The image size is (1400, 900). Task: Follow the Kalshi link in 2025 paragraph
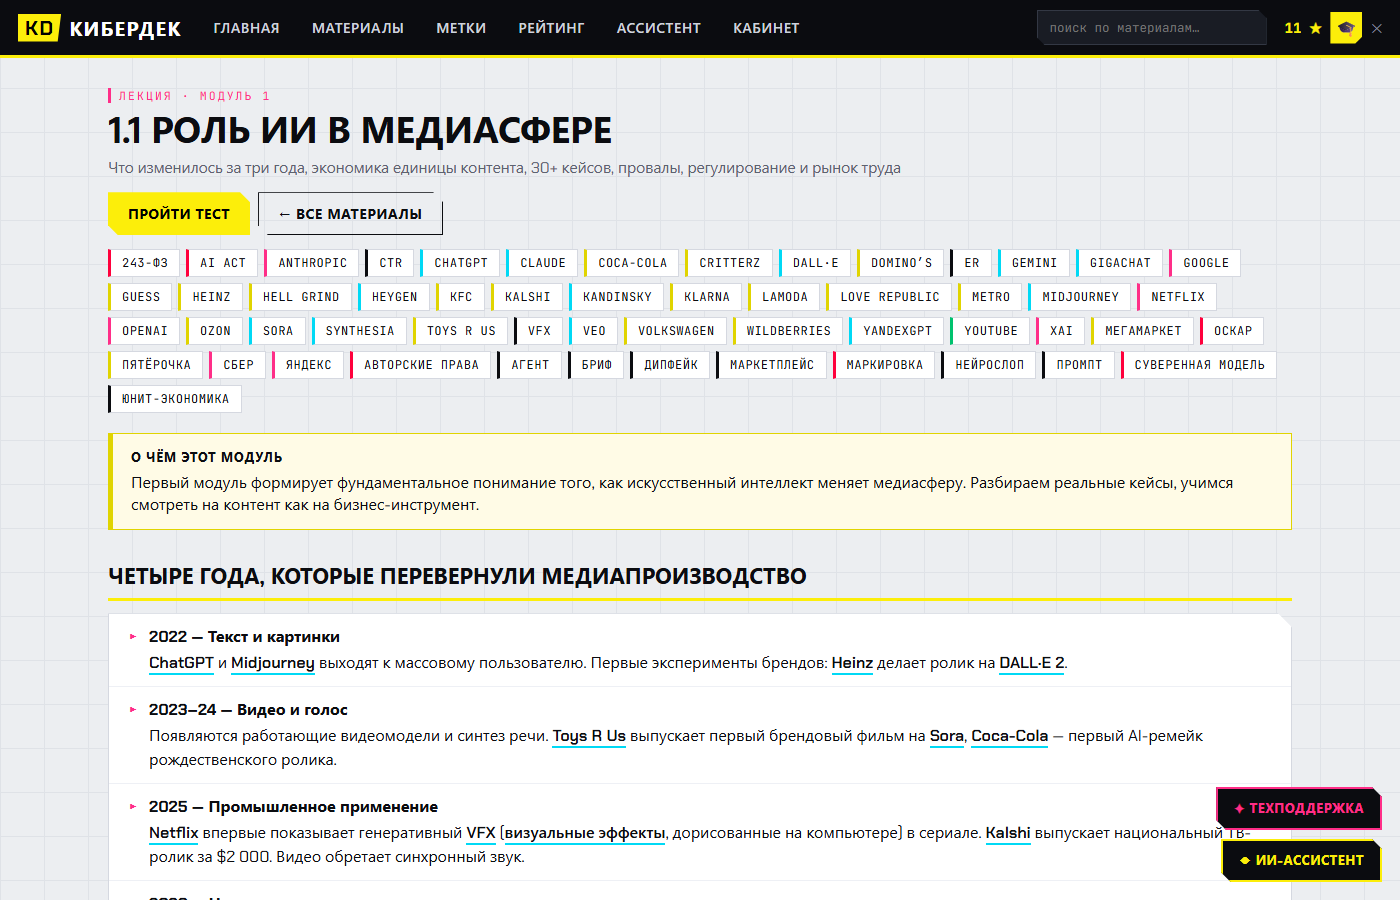click(x=1008, y=833)
